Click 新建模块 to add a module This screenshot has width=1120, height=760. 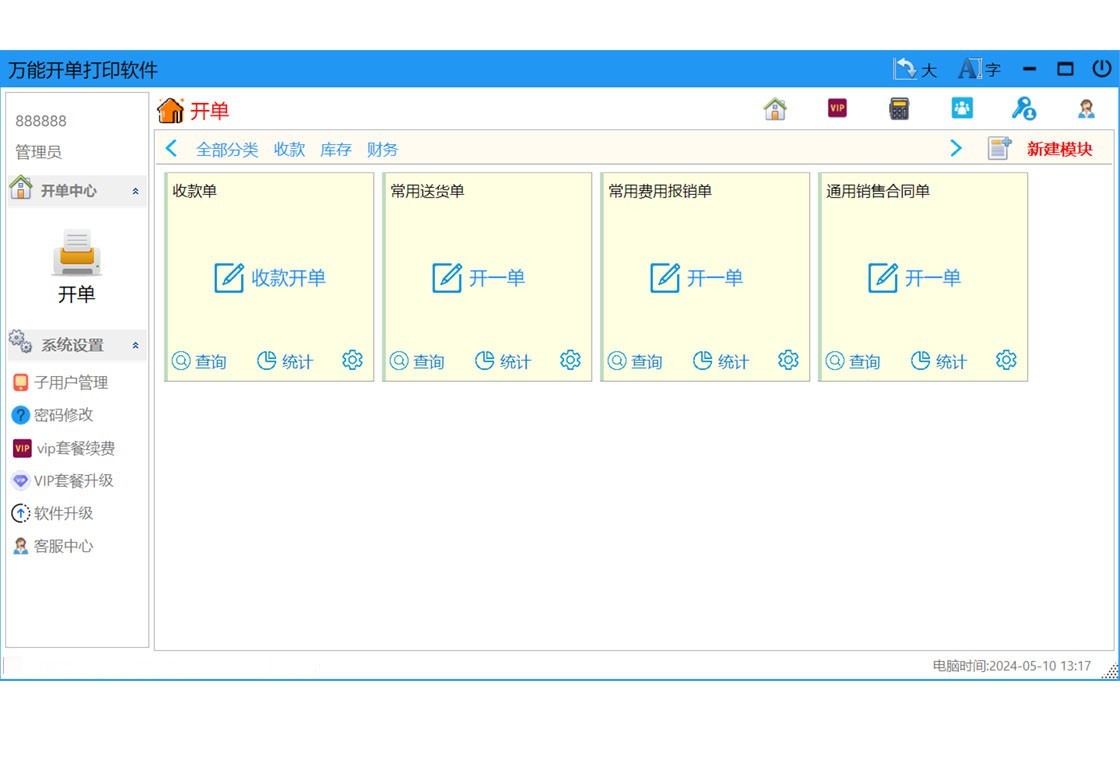(x=1060, y=150)
